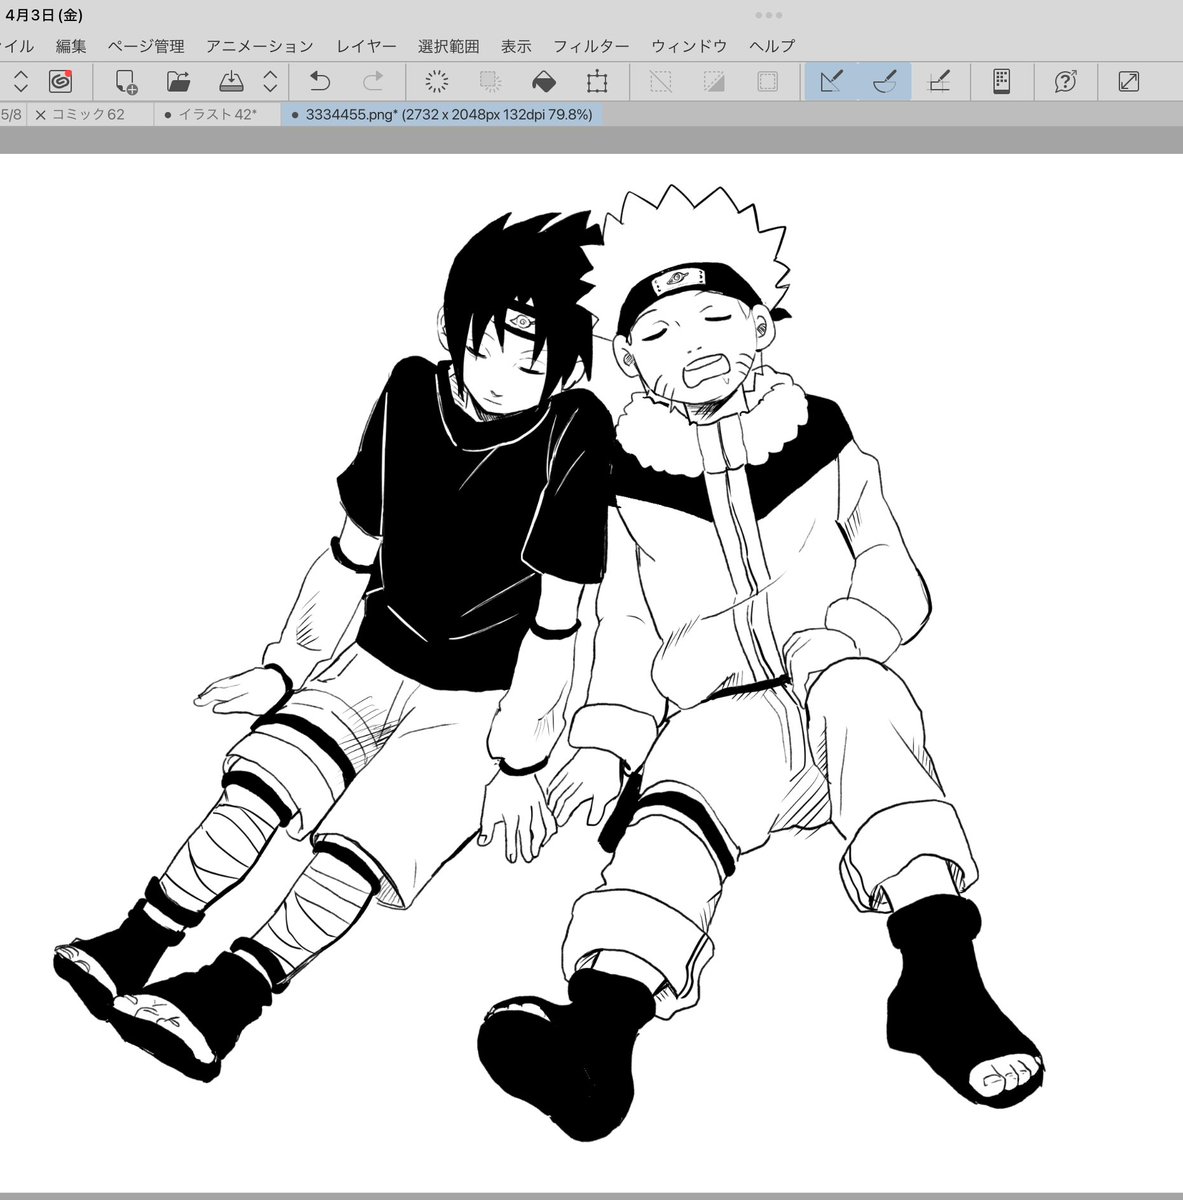1183x1200 pixels.
Task: Undo the last action
Action: 320,81
